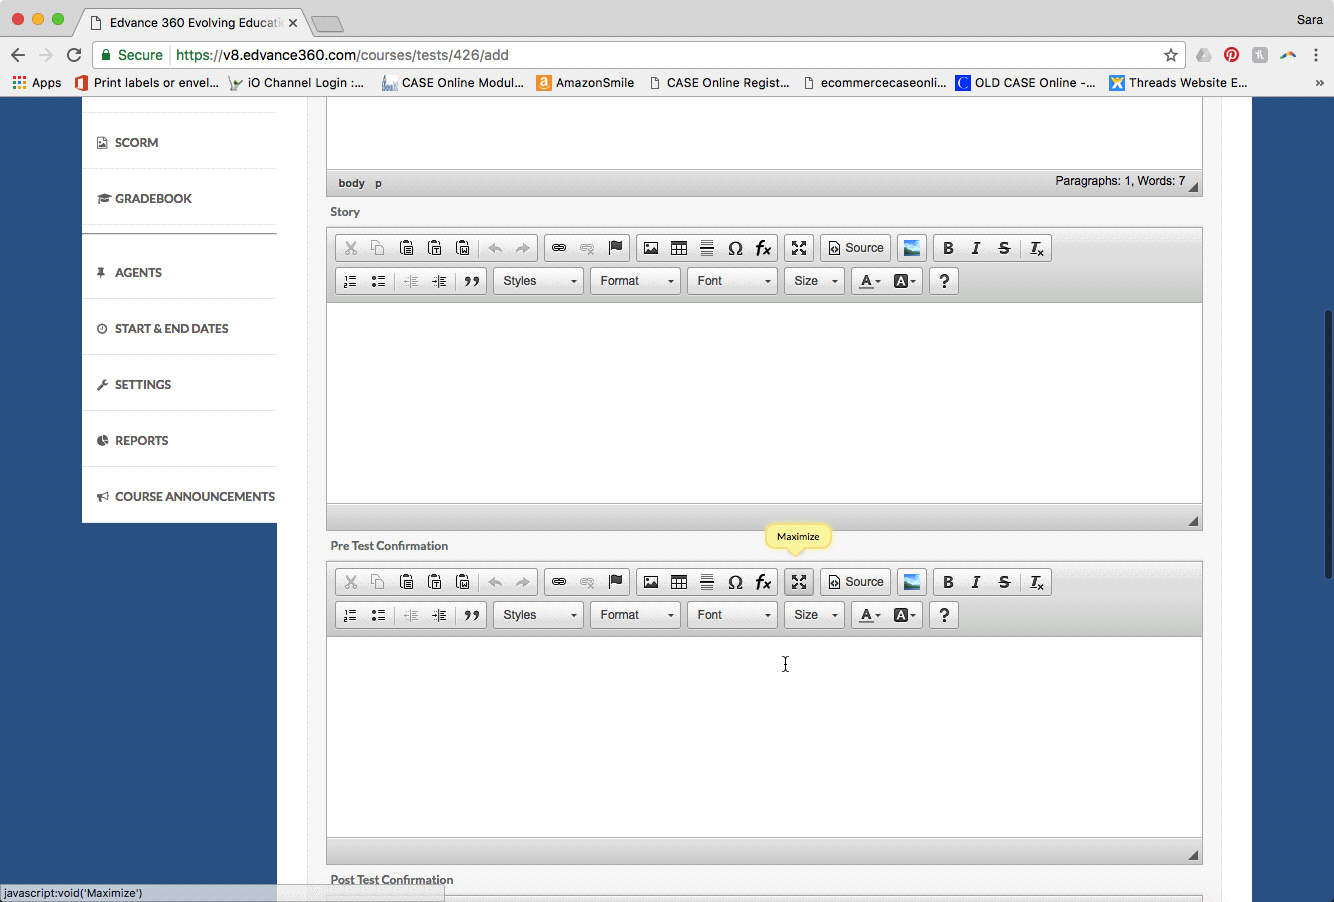Expand the Font dropdown in the Story editor
Screen dimensions: 1334x902
click(x=733, y=281)
